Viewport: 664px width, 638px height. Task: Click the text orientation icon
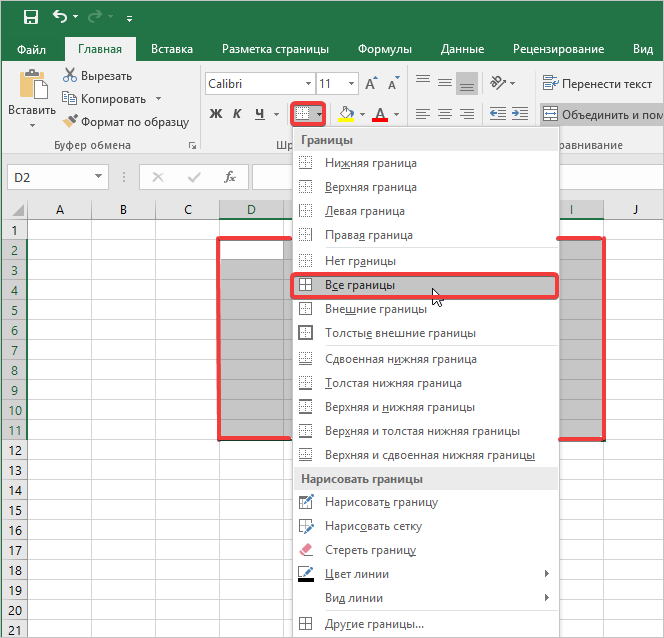(498, 83)
